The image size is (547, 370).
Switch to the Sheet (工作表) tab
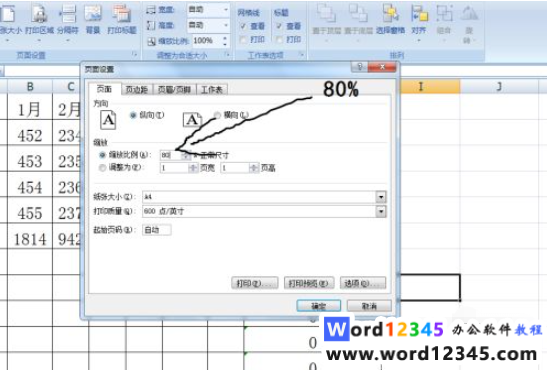212,90
